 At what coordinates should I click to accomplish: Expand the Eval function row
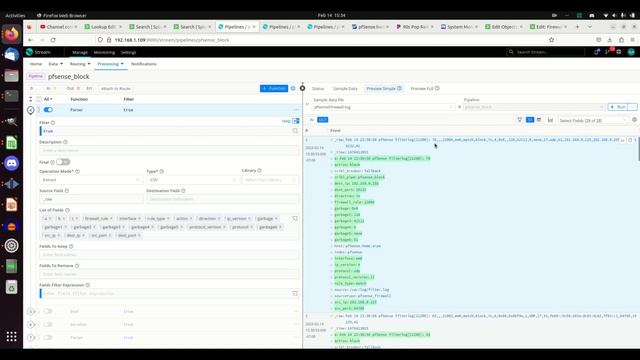tap(31, 311)
